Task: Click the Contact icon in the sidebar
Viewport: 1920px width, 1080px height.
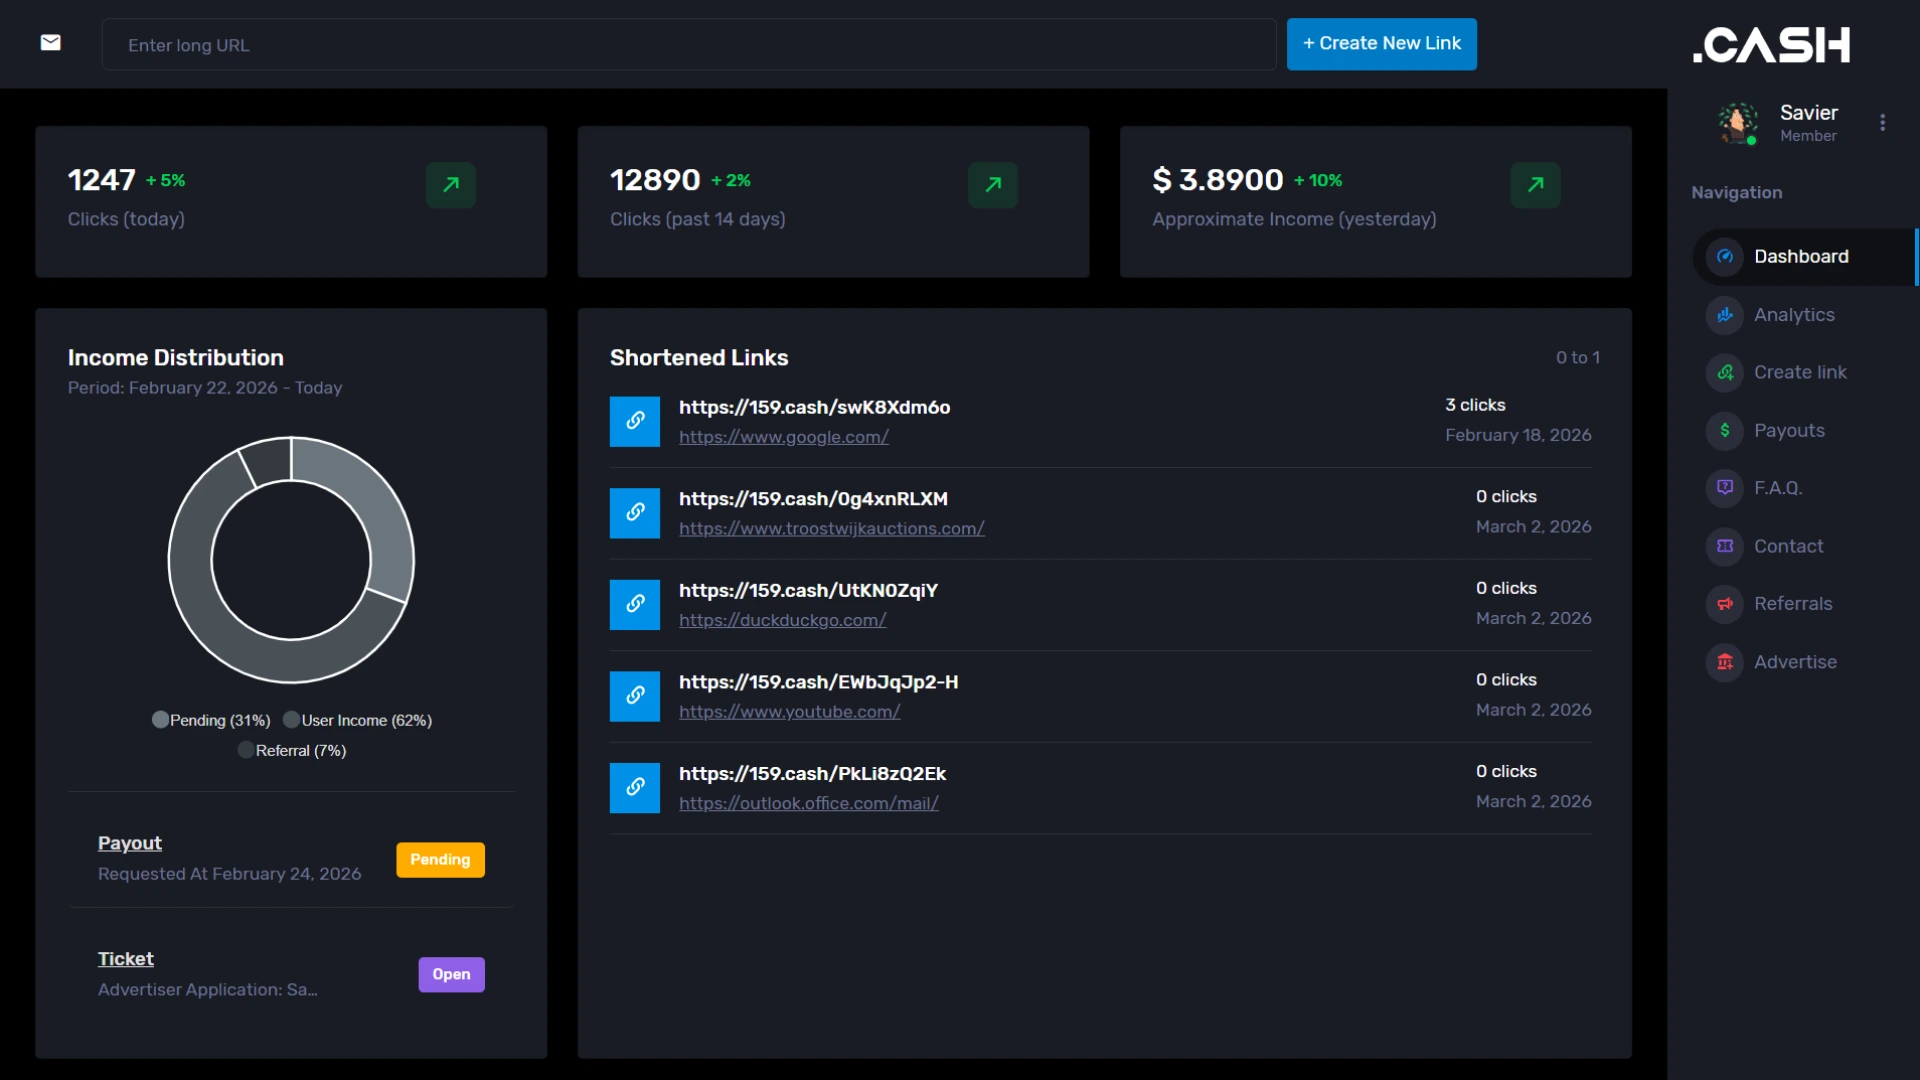Action: [1725, 546]
